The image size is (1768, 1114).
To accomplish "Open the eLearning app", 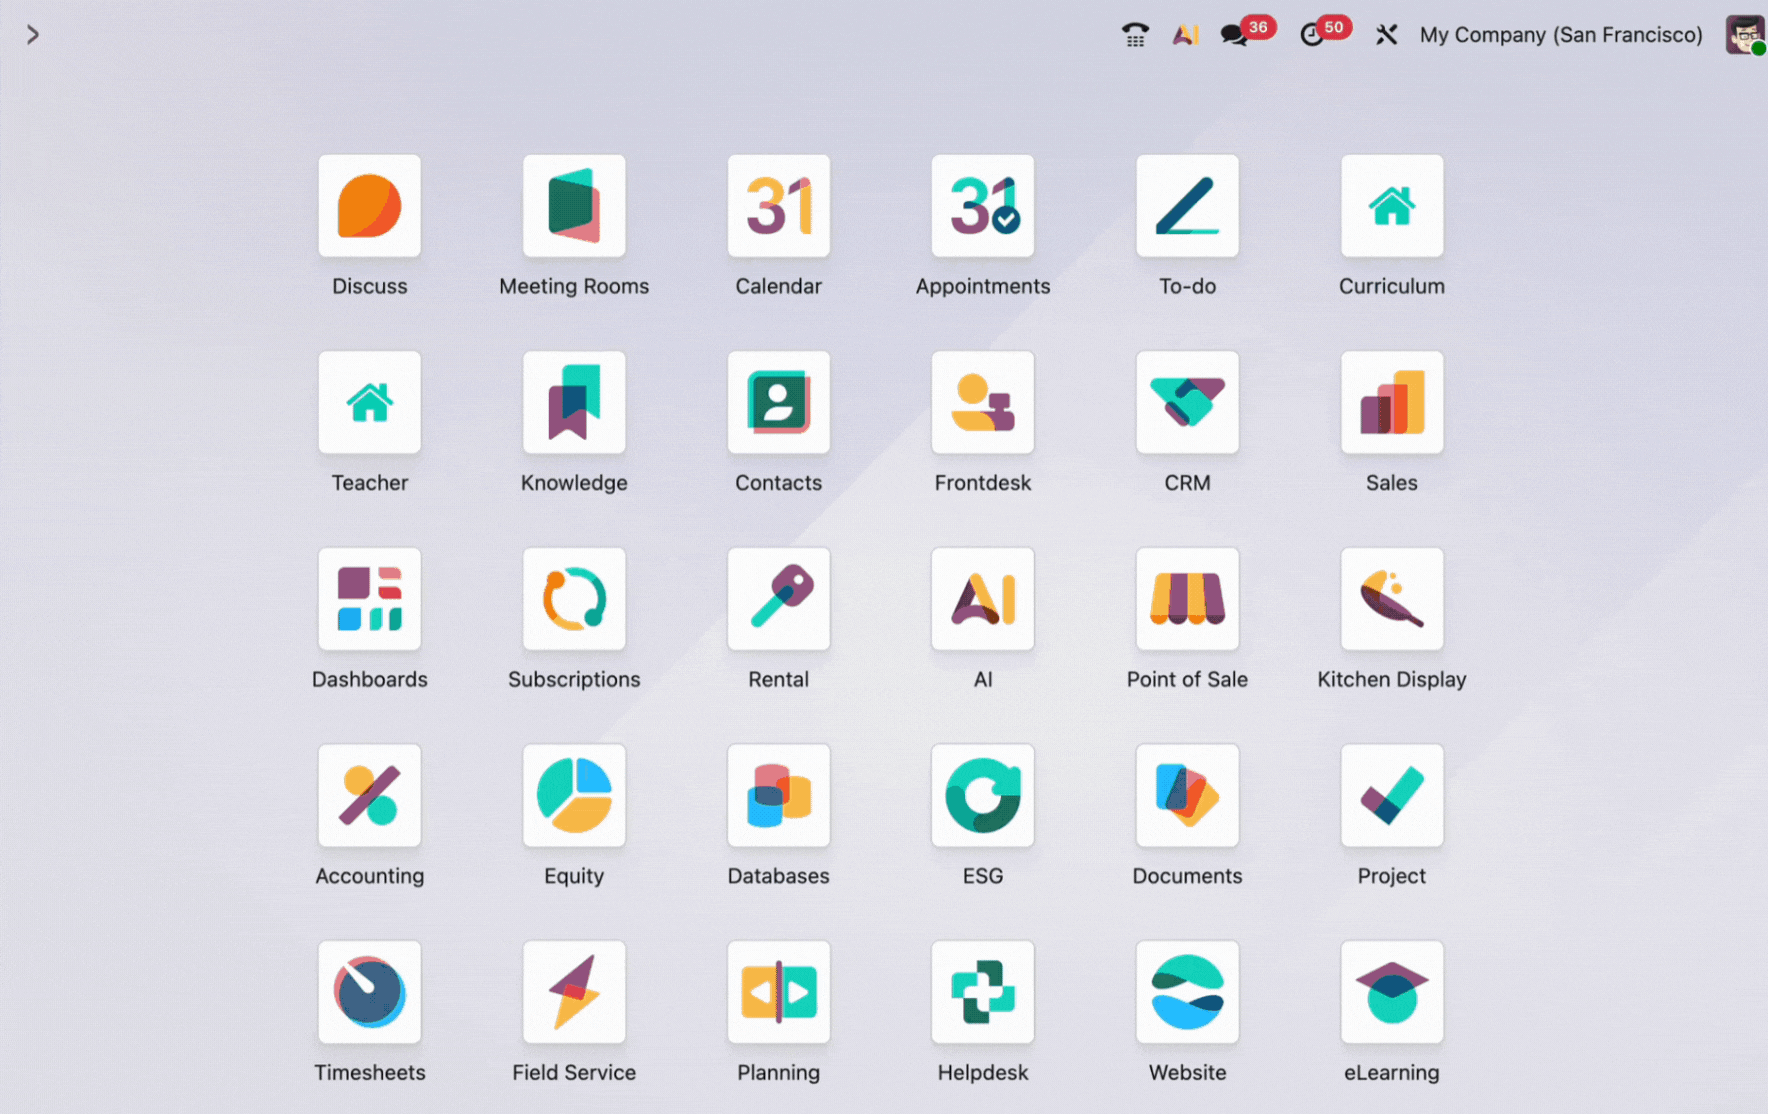I will pyautogui.click(x=1391, y=992).
